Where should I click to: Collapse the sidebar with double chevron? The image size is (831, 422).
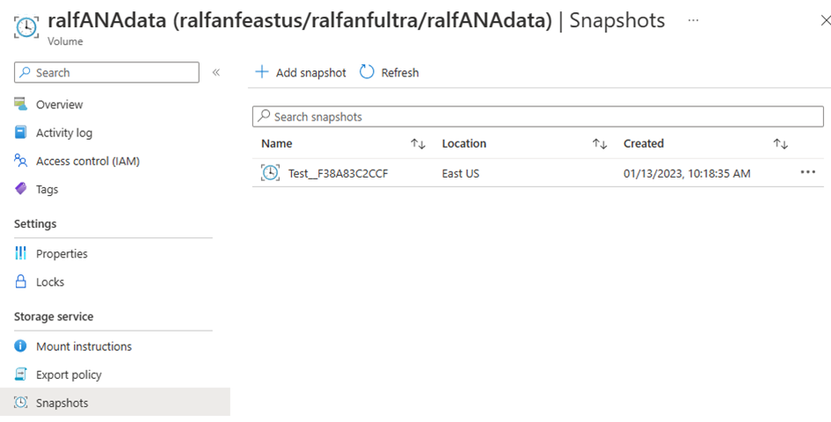pyautogui.click(x=216, y=73)
